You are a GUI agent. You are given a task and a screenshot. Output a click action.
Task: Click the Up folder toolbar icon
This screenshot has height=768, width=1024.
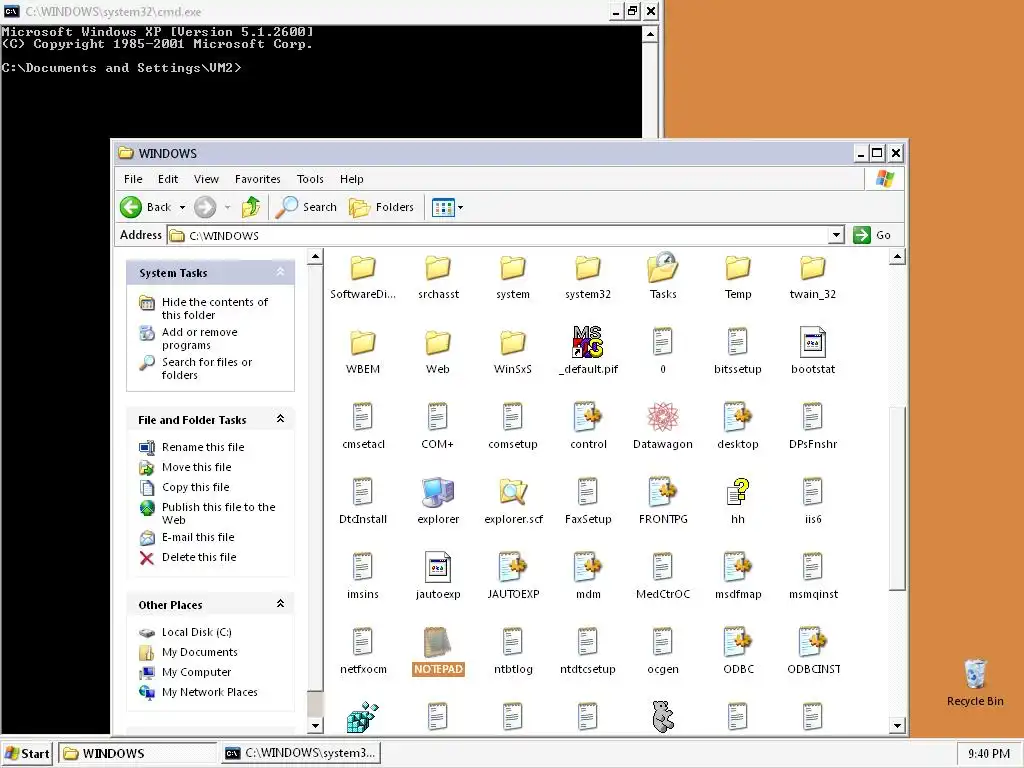coord(251,207)
